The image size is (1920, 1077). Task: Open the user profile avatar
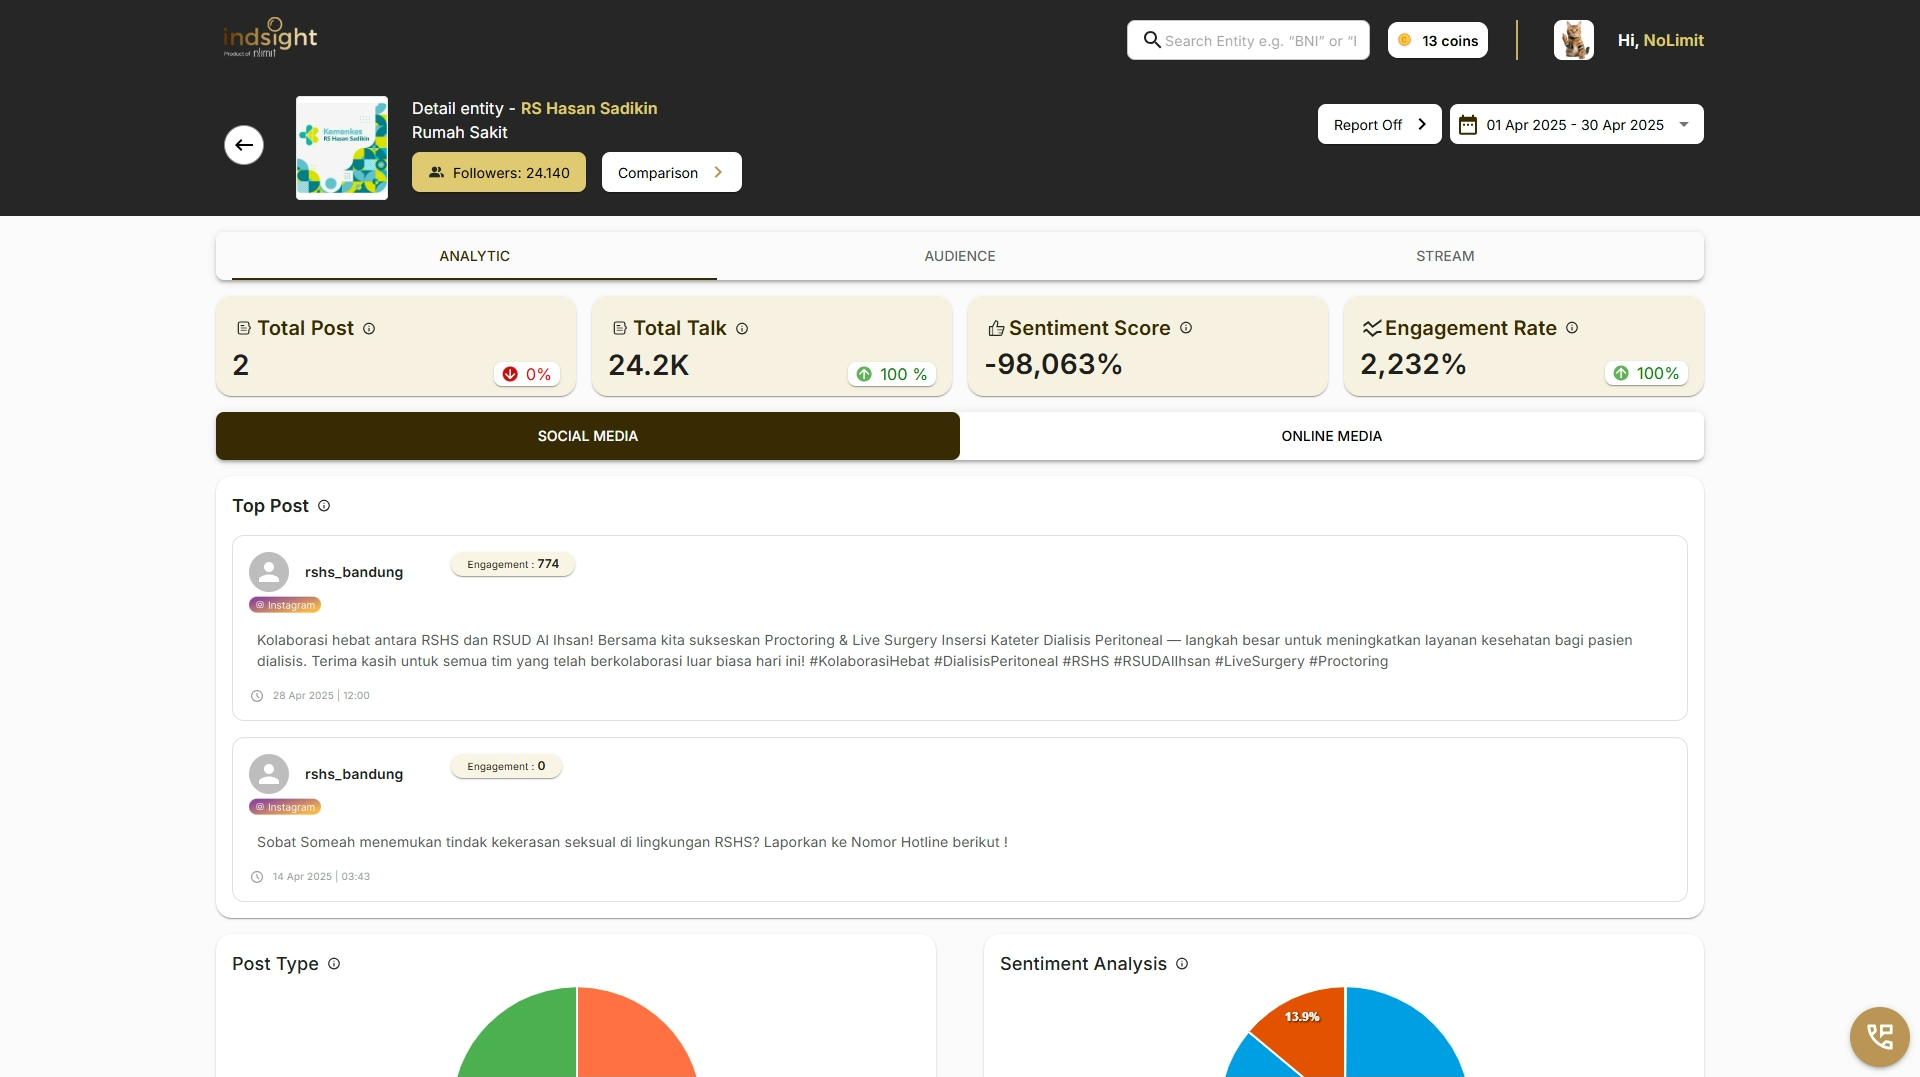pyautogui.click(x=1573, y=40)
